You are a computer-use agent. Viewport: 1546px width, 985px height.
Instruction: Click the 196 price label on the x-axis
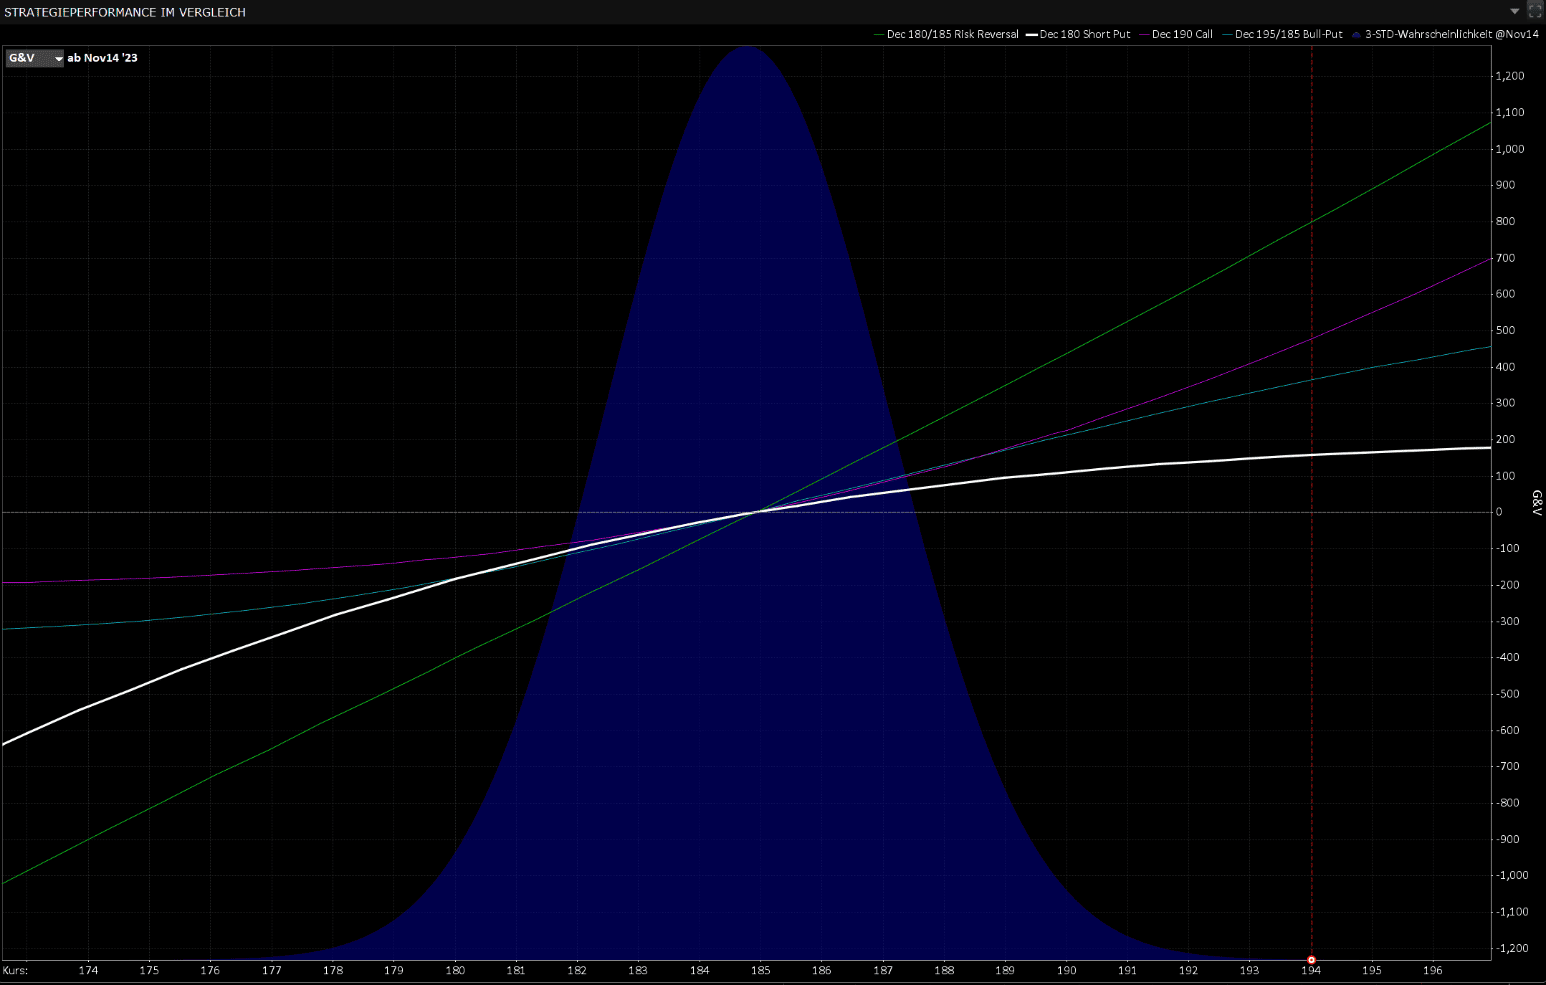point(1433,970)
